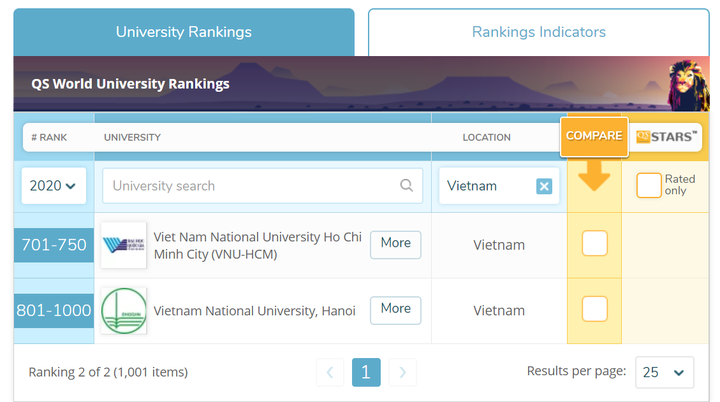The height and width of the screenshot is (402, 720).
Task: Click Vietnam location cell in VNU-HCM row
Action: click(499, 245)
